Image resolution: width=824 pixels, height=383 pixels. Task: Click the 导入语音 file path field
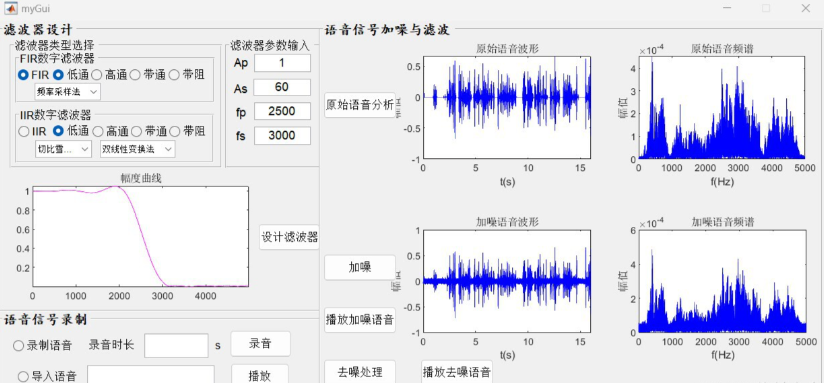point(151,375)
